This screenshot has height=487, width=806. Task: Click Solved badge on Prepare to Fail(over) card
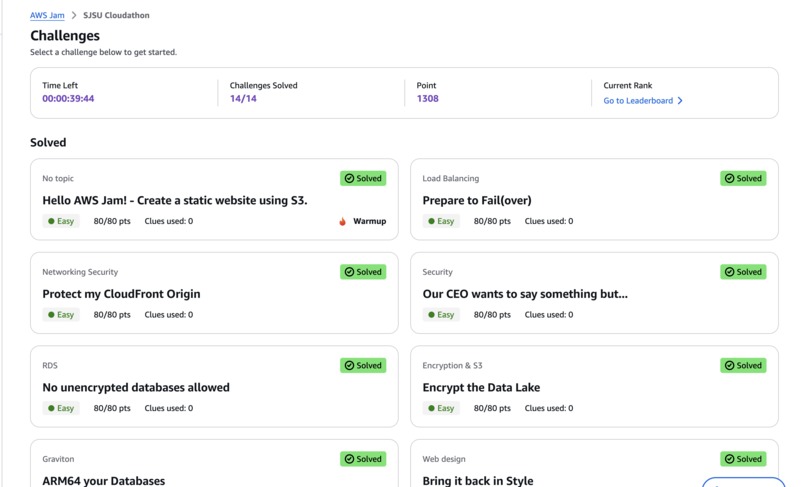click(x=743, y=178)
